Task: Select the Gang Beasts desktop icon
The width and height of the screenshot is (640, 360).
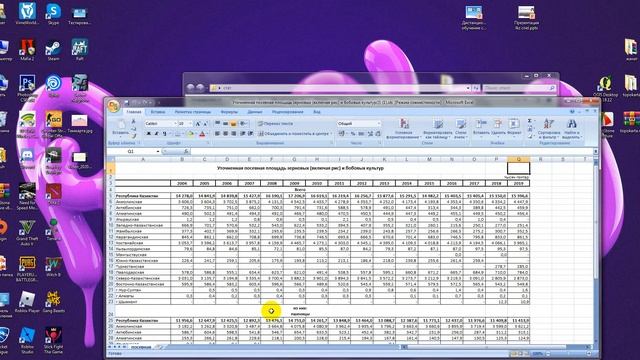Action: point(53,302)
